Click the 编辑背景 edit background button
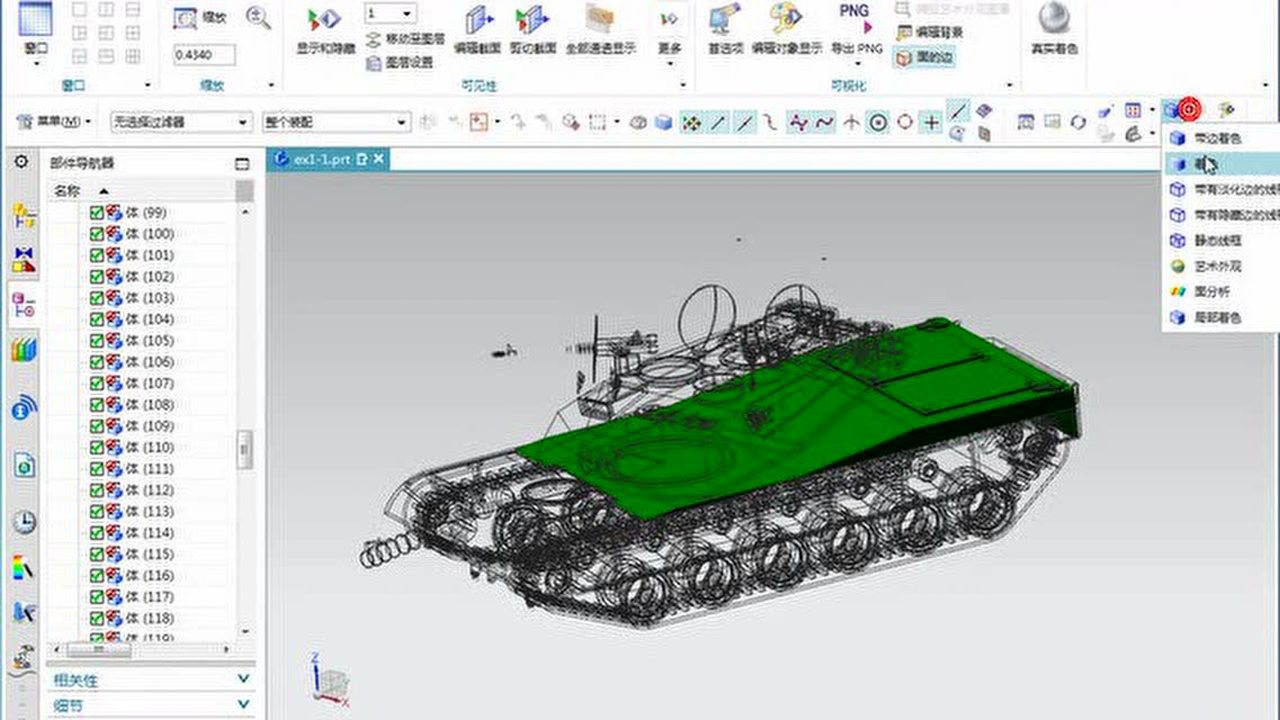Viewport: 1280px width, 720px height. [930, 33]
